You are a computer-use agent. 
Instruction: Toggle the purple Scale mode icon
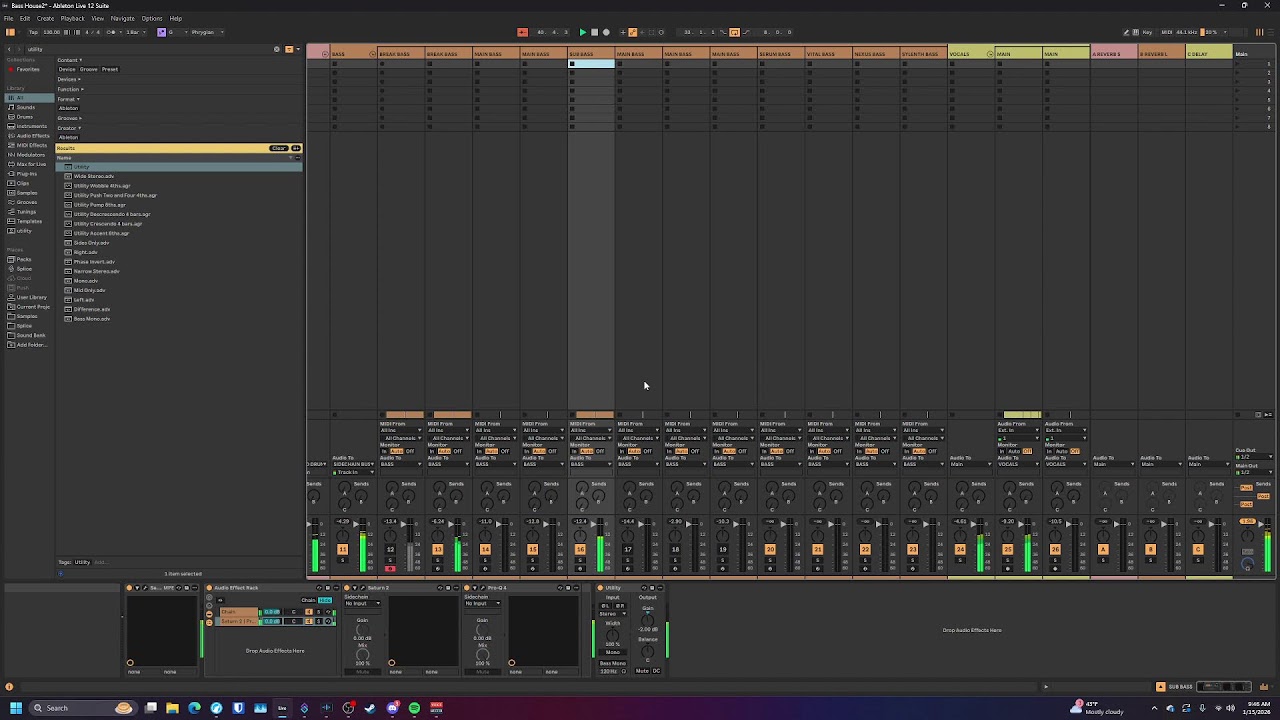(161, 32)
